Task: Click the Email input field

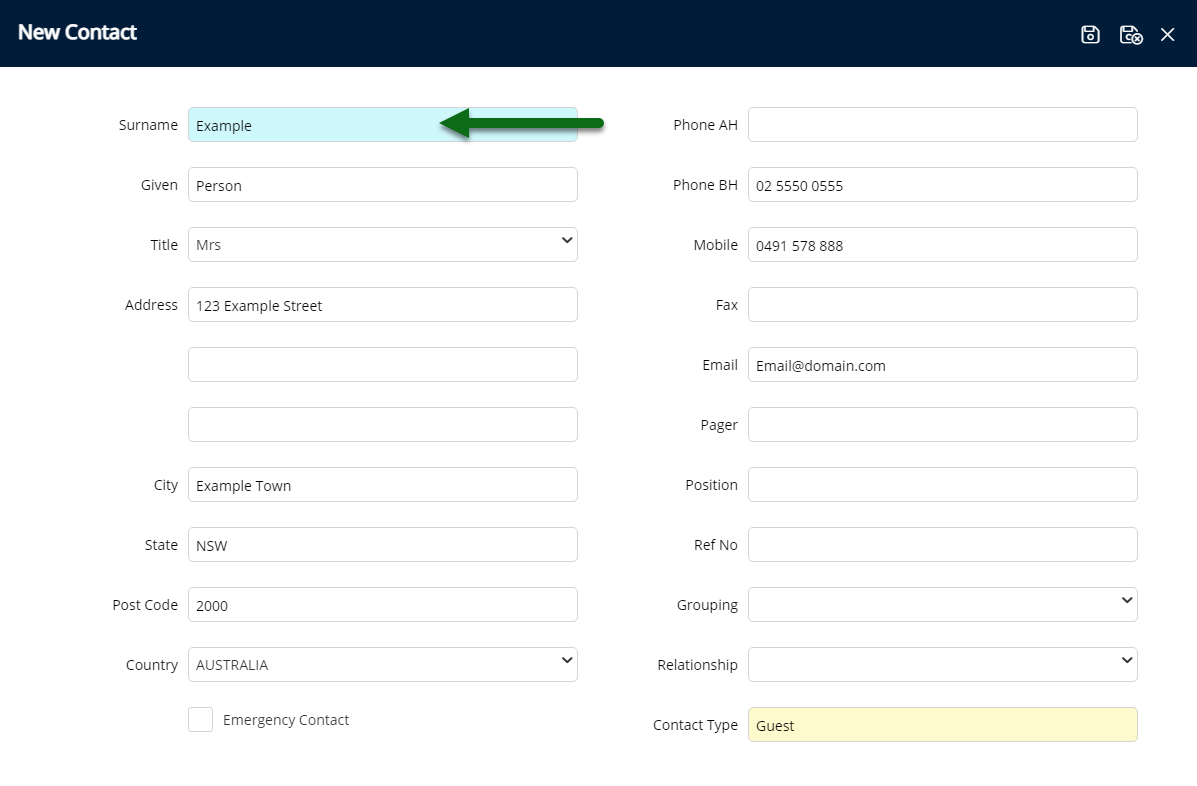Action: [x=942, y=365]
